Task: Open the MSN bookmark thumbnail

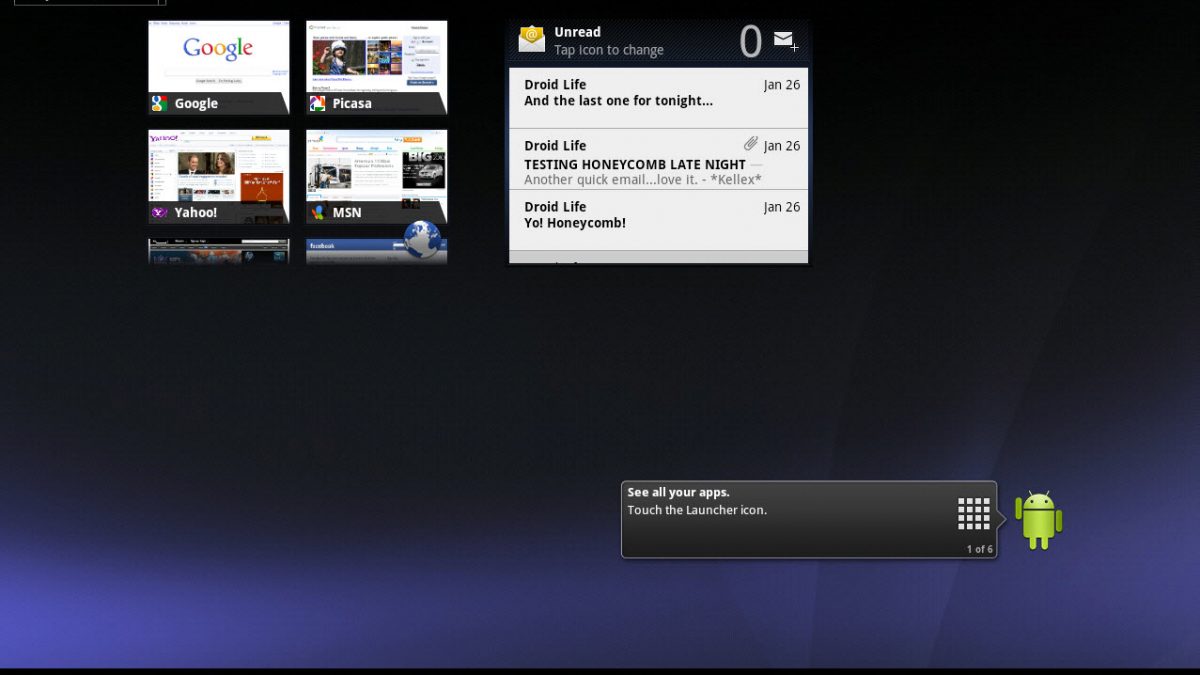Action: pyautogui.click(x=377, y=168)
